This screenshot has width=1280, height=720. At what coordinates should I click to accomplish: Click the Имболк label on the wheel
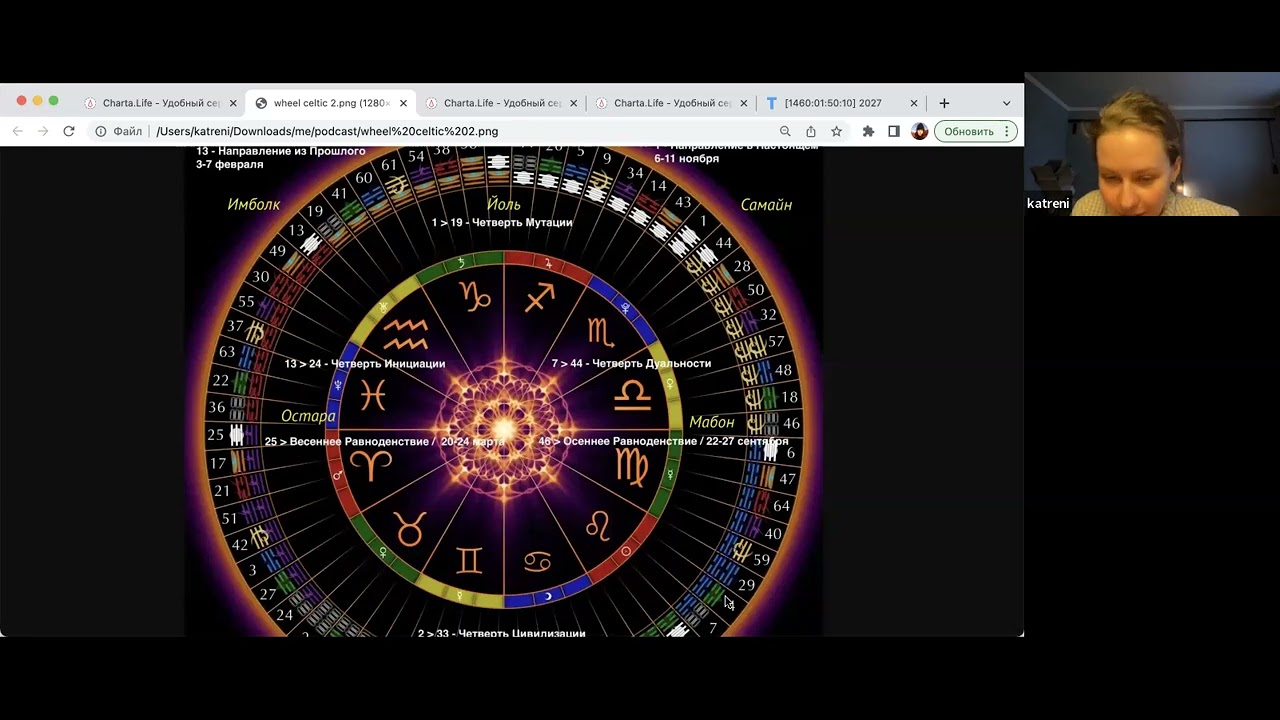click(x=253, y=204)
